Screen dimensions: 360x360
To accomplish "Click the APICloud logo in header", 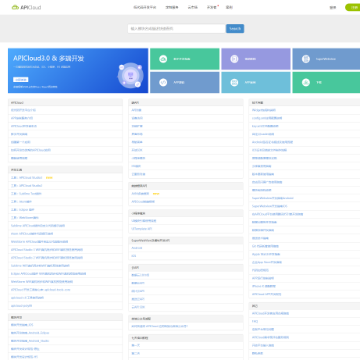I will coord(26,7).
